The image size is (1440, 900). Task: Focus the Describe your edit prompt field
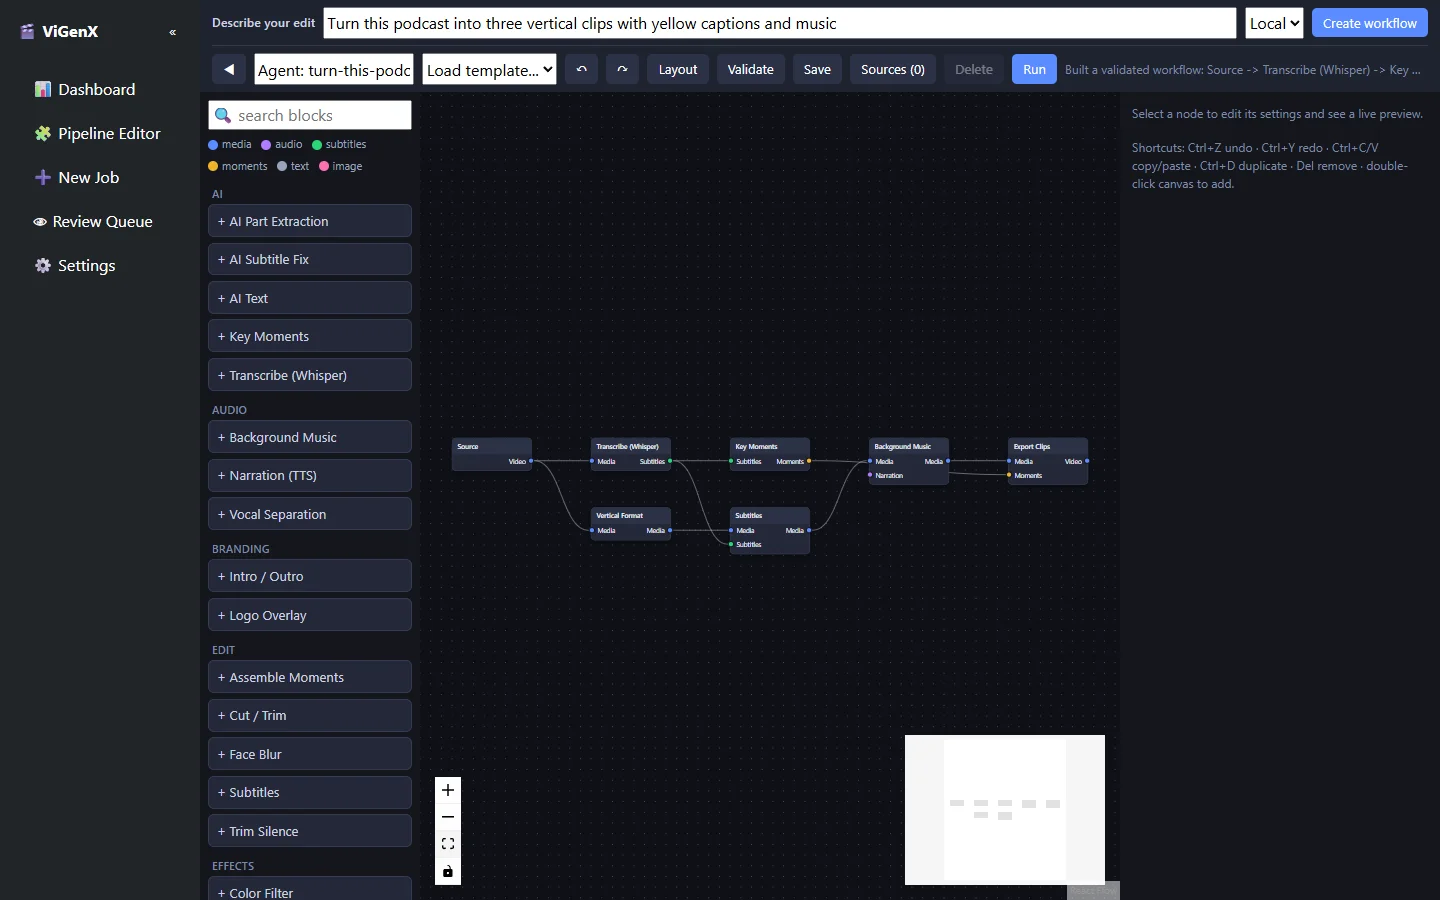tap(780, 23)
